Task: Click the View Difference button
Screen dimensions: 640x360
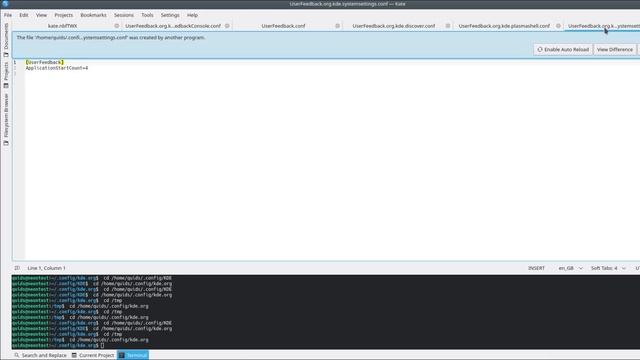Action: (615, 49)
